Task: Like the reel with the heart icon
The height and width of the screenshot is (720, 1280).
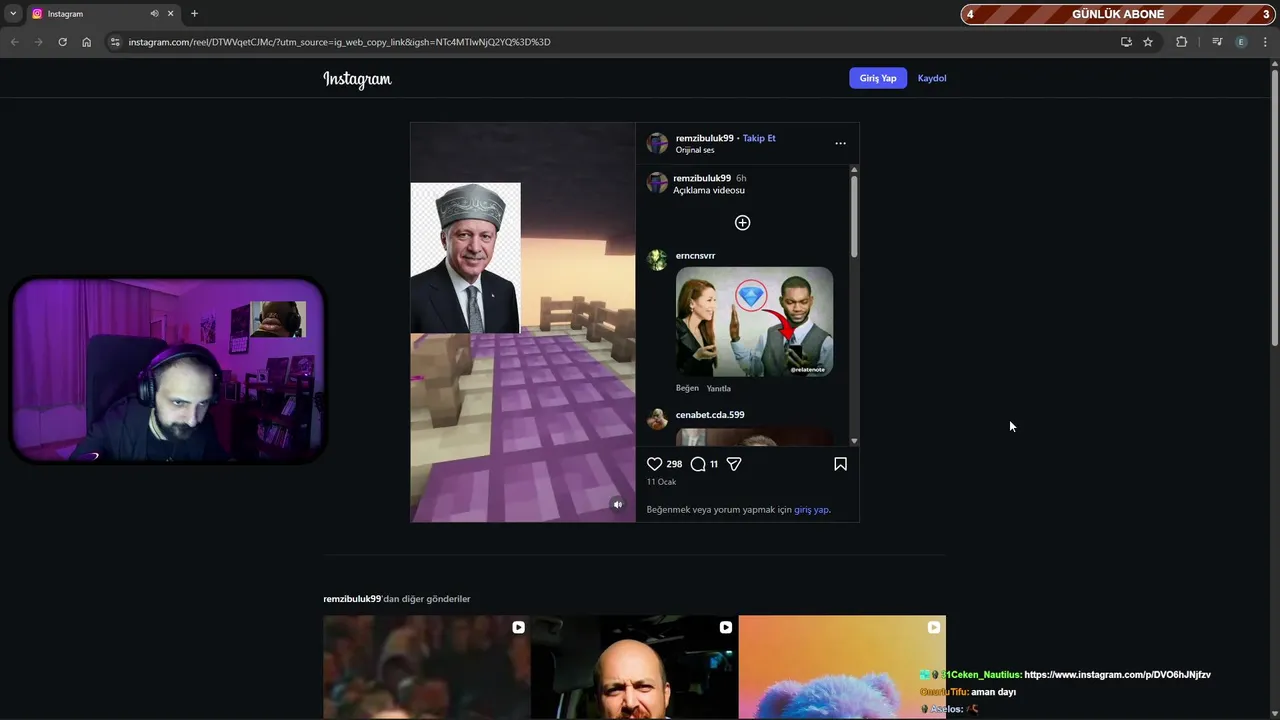Action: (x=655, y=464)
